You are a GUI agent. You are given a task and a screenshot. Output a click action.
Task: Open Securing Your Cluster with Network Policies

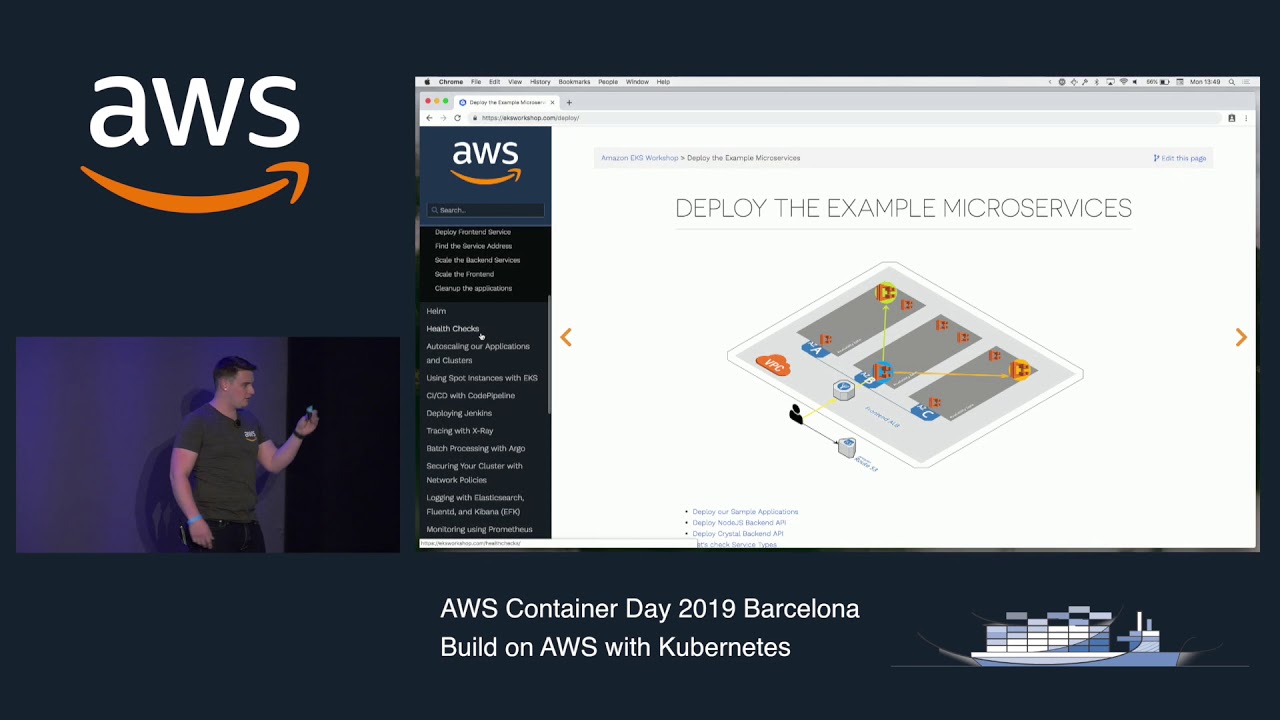click(x=474, y=473)
